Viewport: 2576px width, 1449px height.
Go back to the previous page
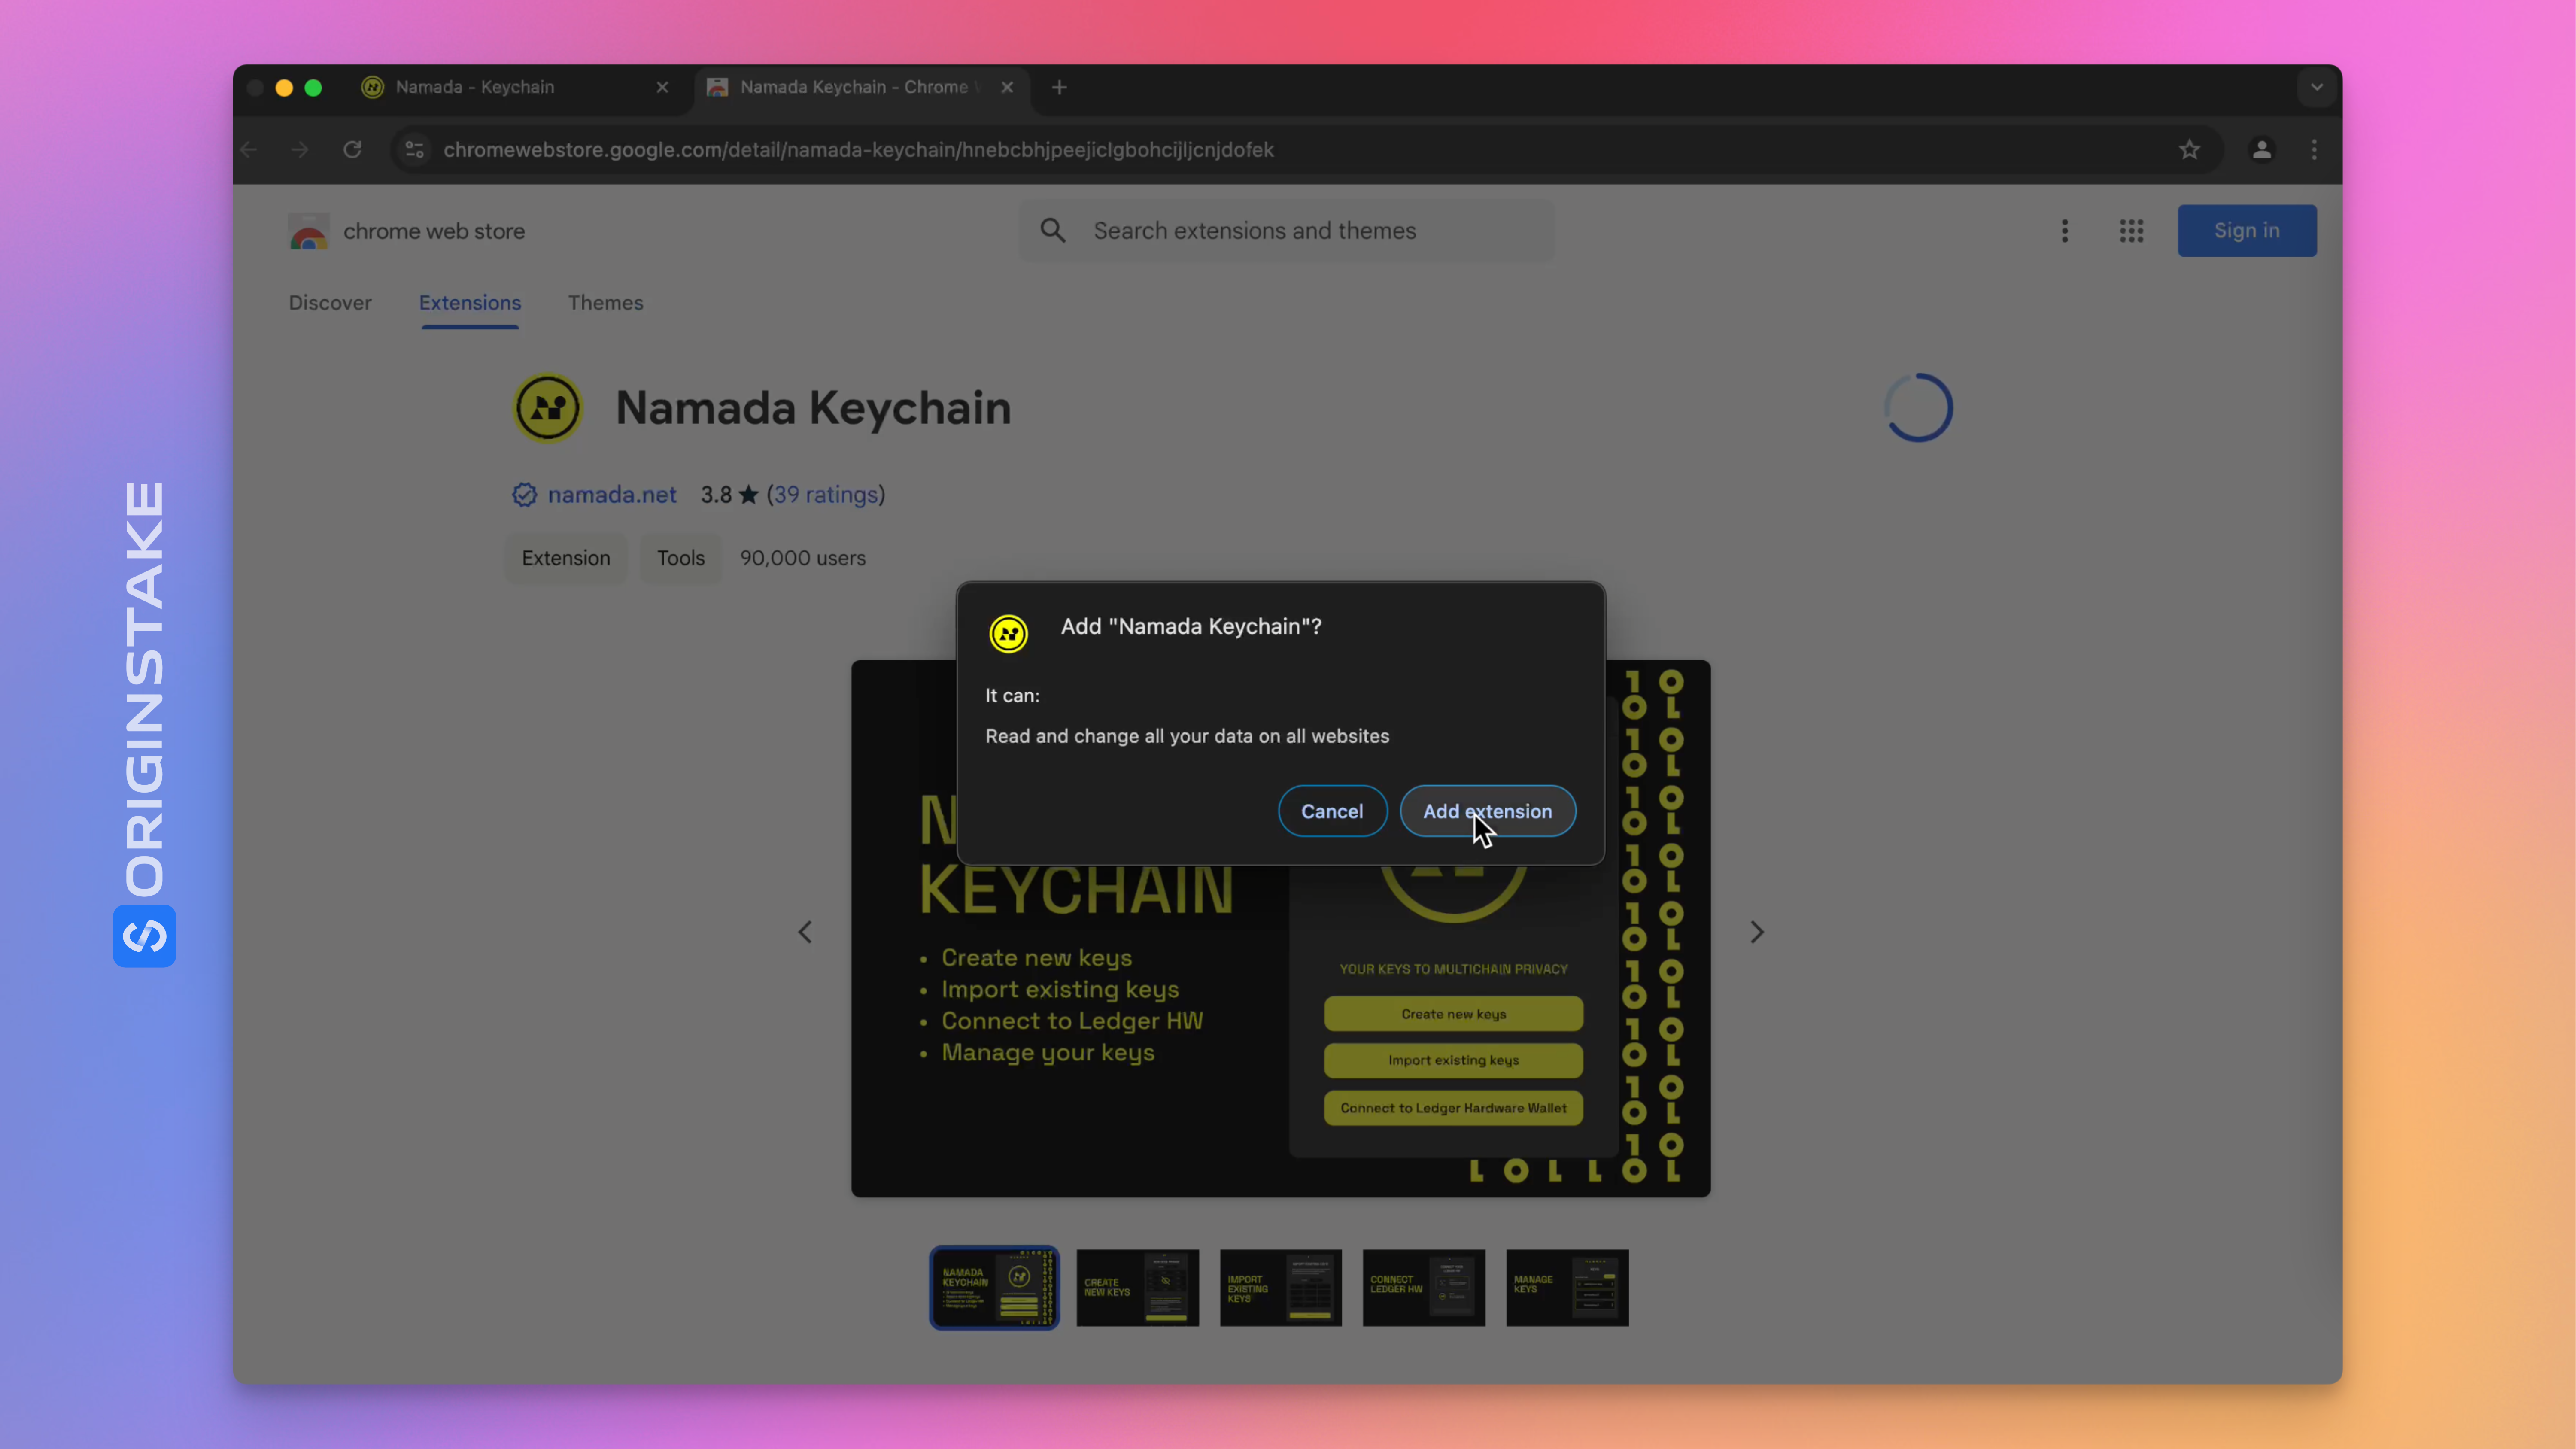pos(250,149)
